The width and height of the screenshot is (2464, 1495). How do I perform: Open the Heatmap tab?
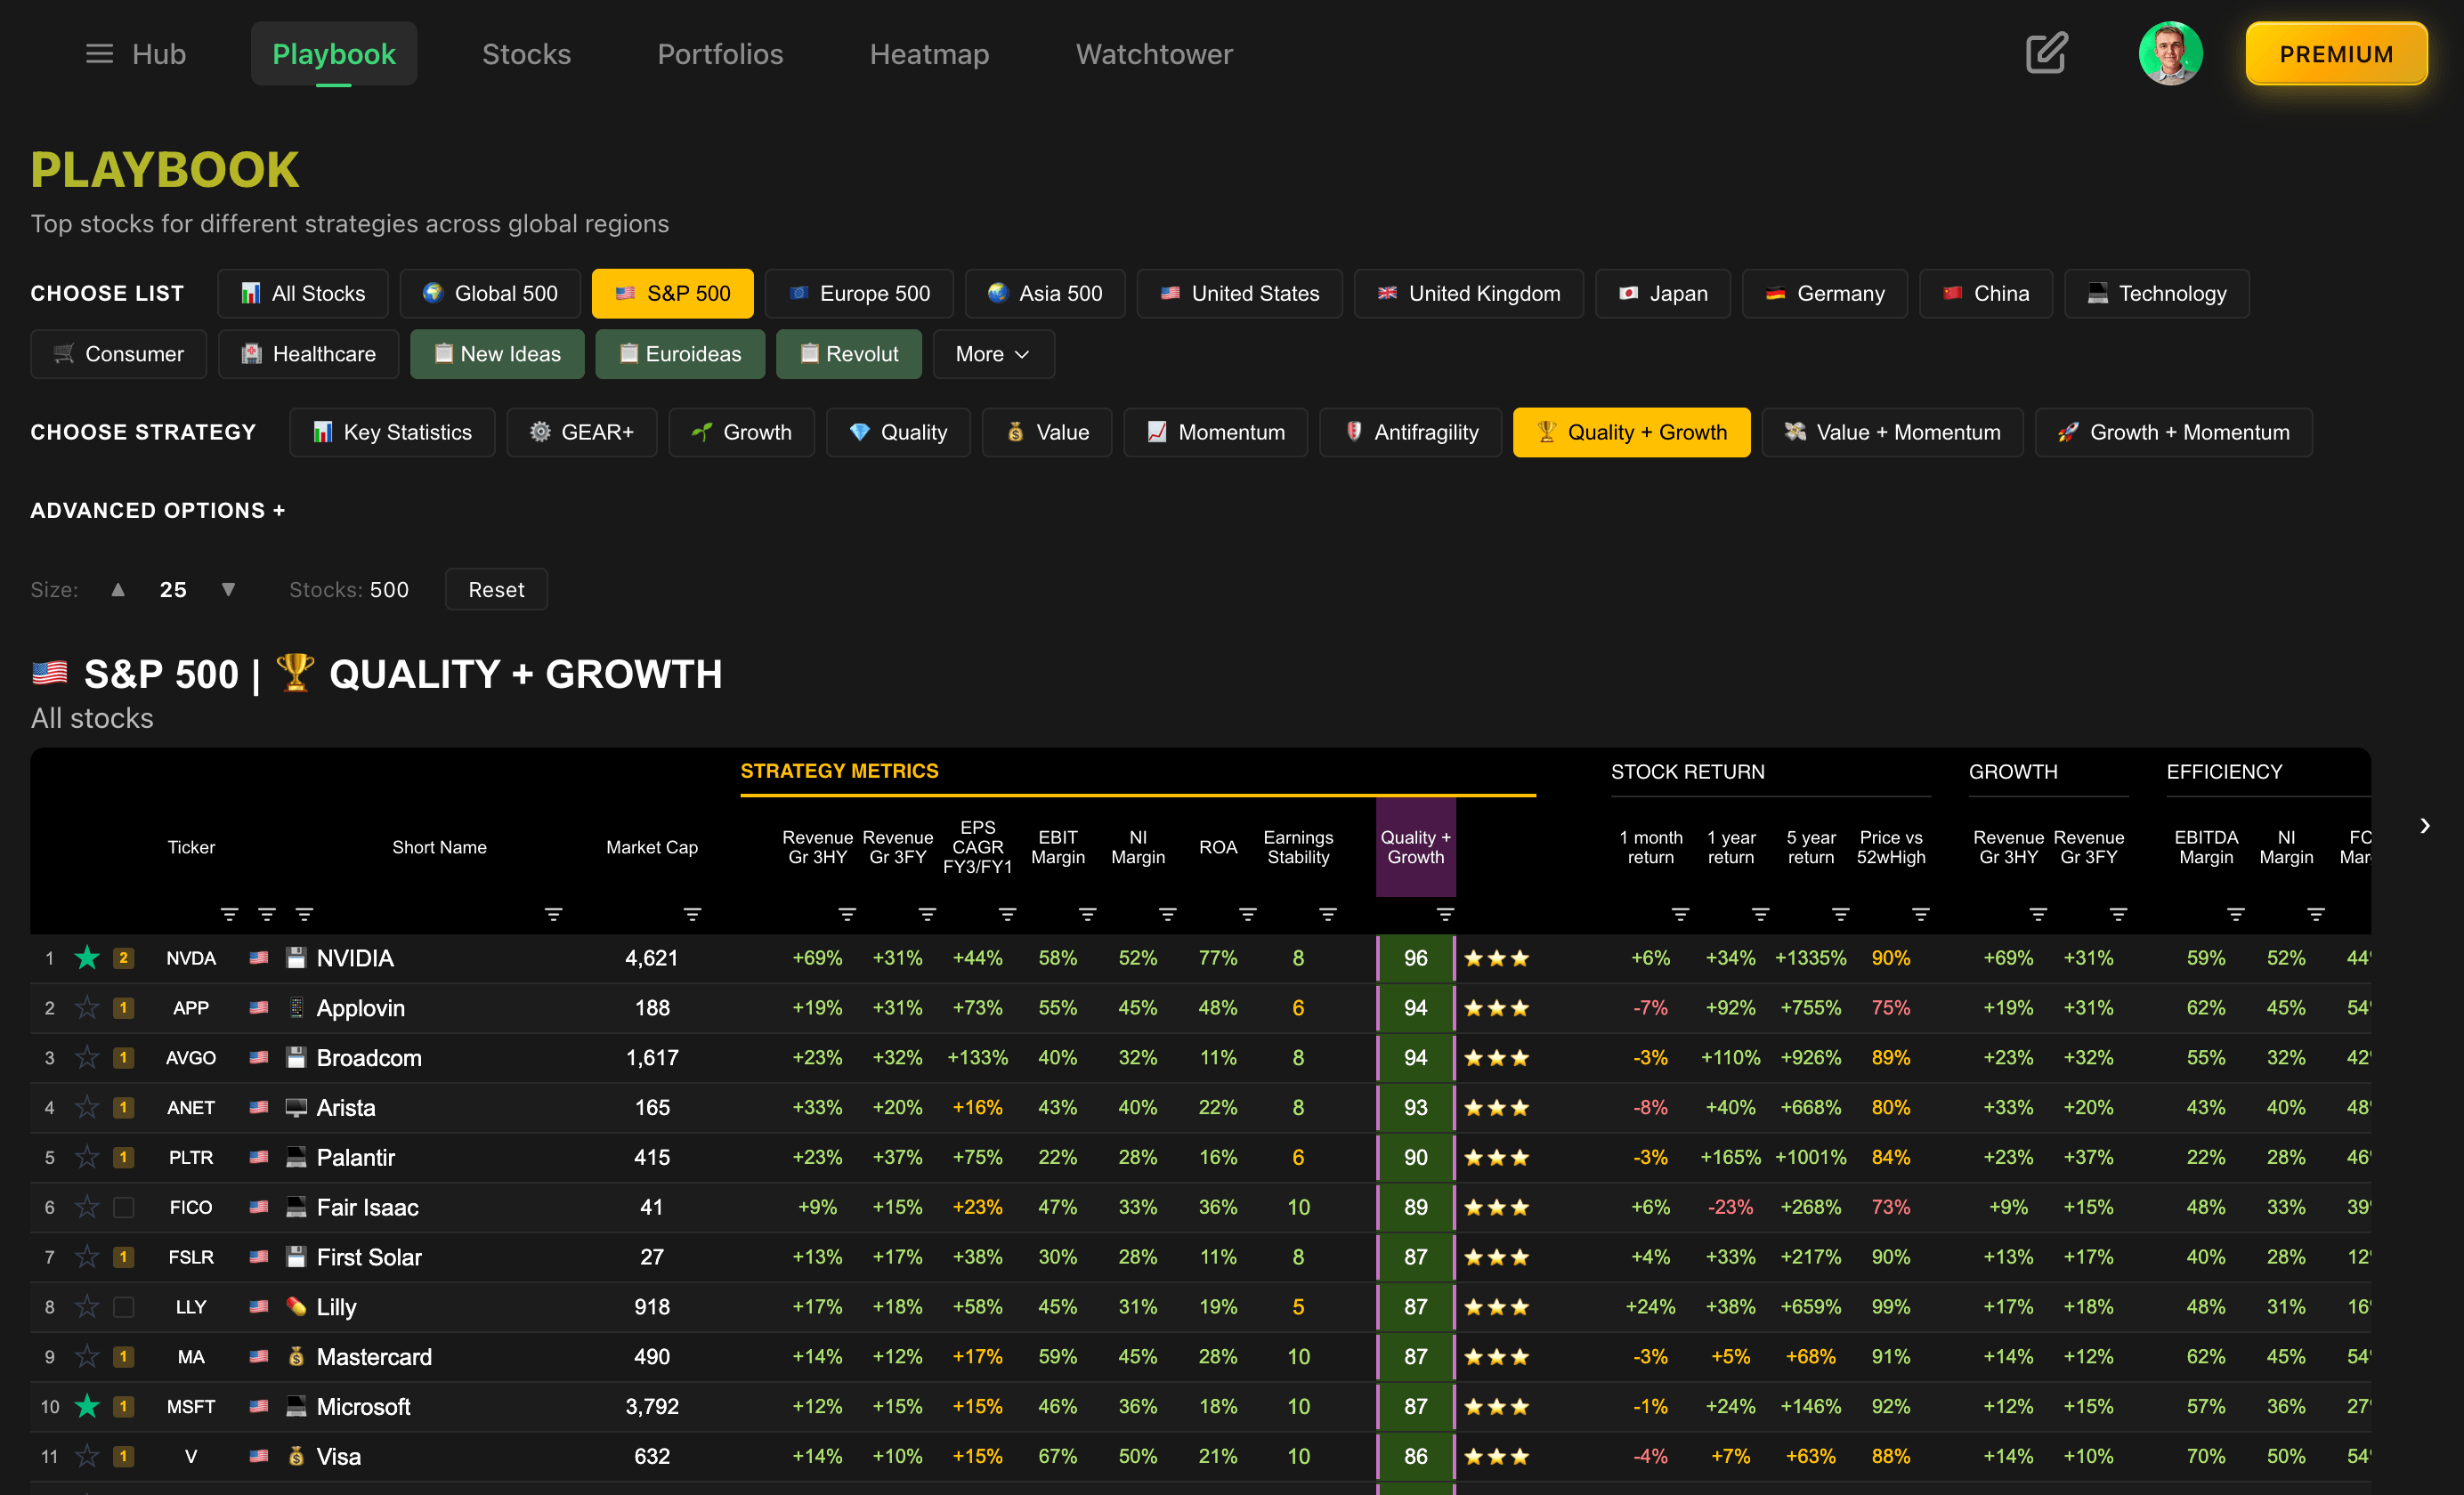pyautogui.click(x=929, y=53)
